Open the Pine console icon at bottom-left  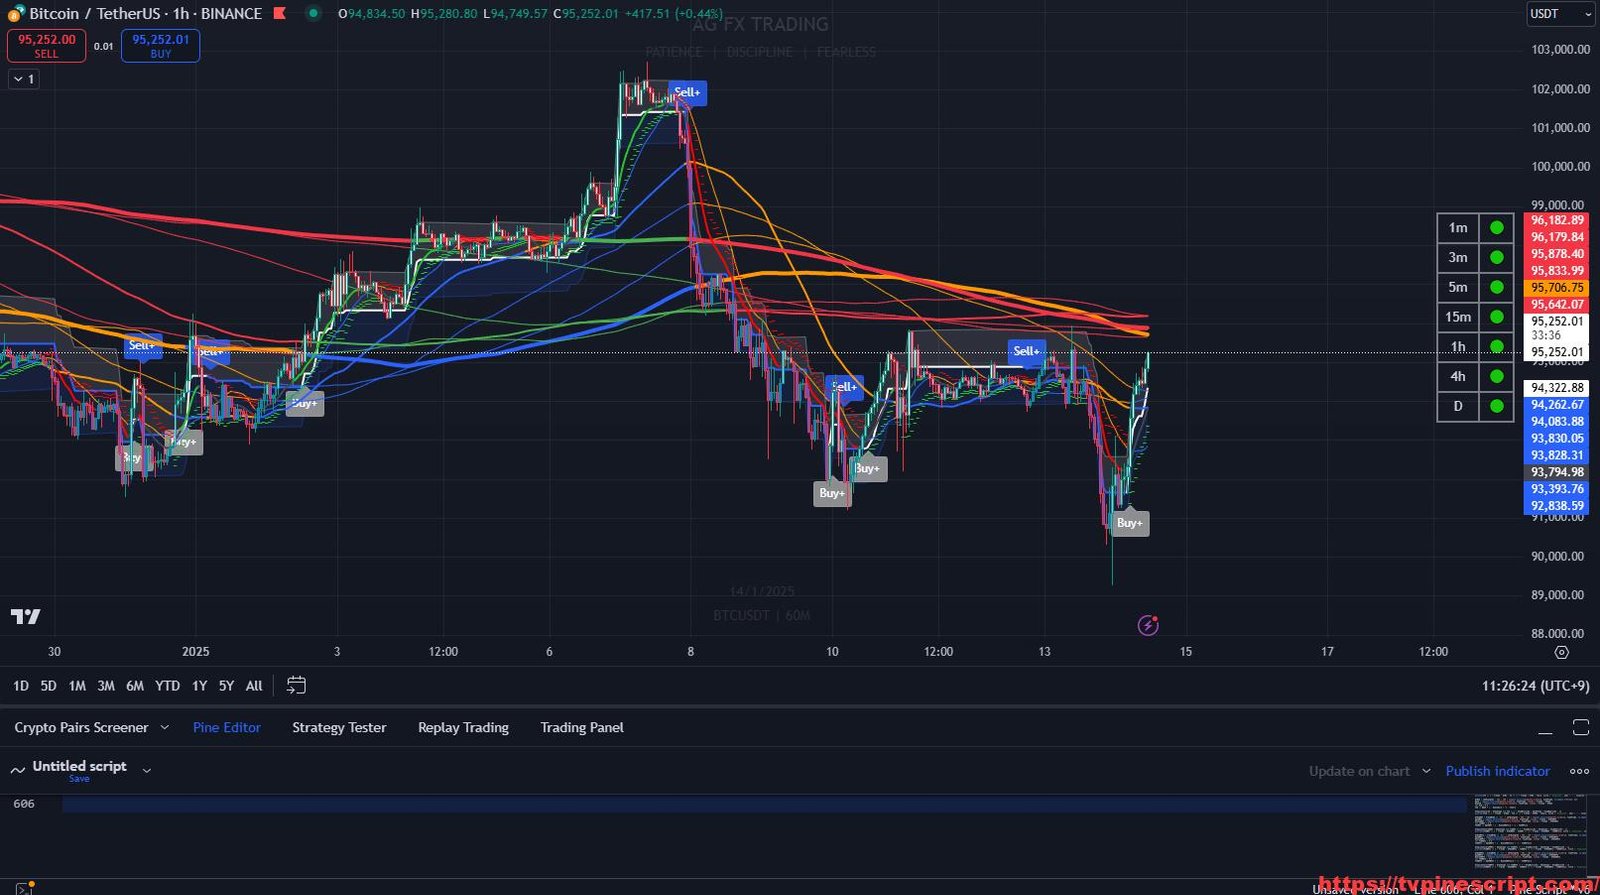pos(23,888)
